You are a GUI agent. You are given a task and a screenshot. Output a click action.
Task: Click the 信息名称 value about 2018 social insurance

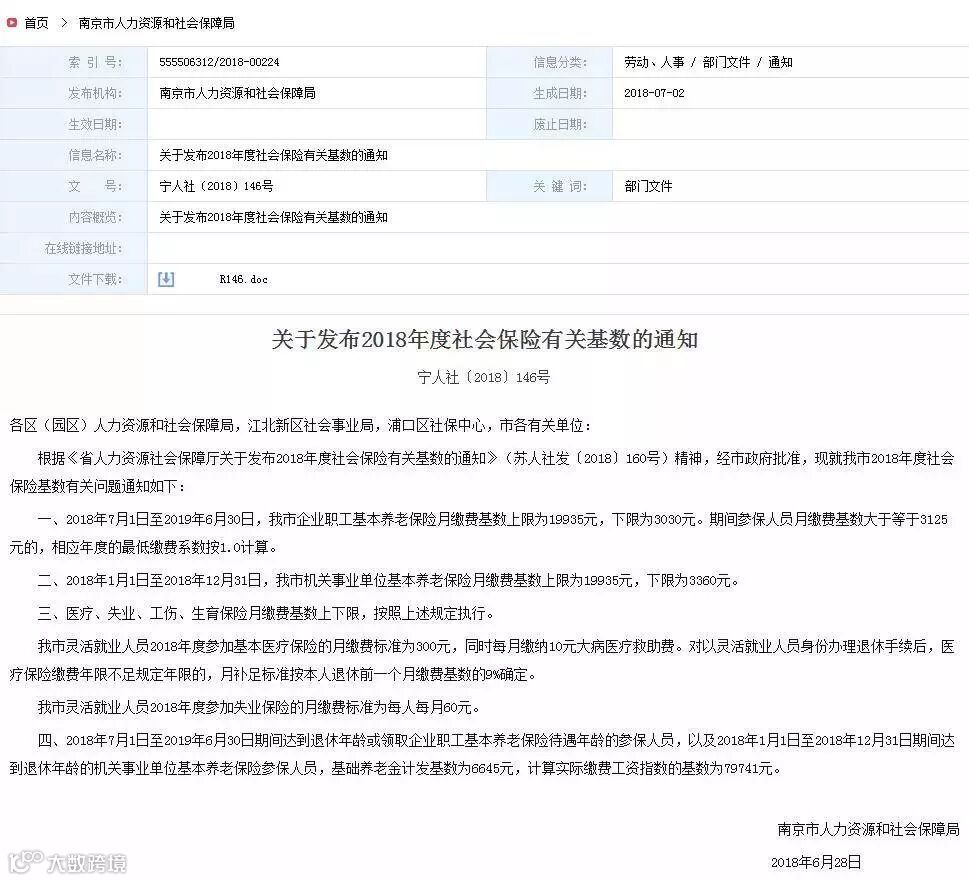click(273, 155)
